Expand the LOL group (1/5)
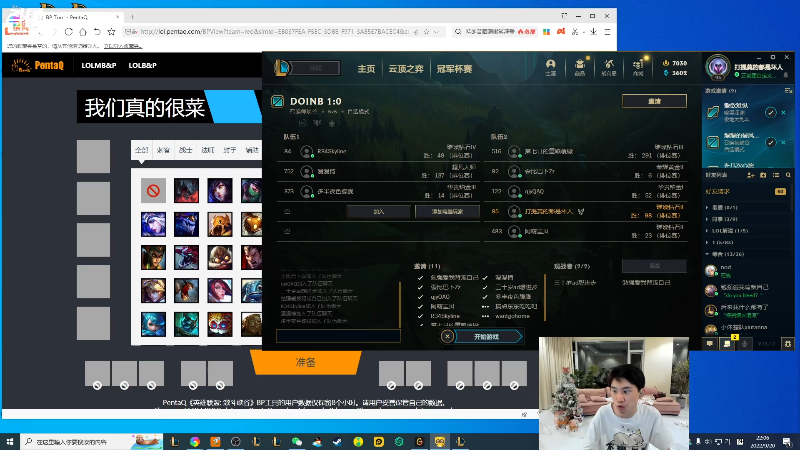Viewport: 800px width, 450px height. (x=746, y=231)
